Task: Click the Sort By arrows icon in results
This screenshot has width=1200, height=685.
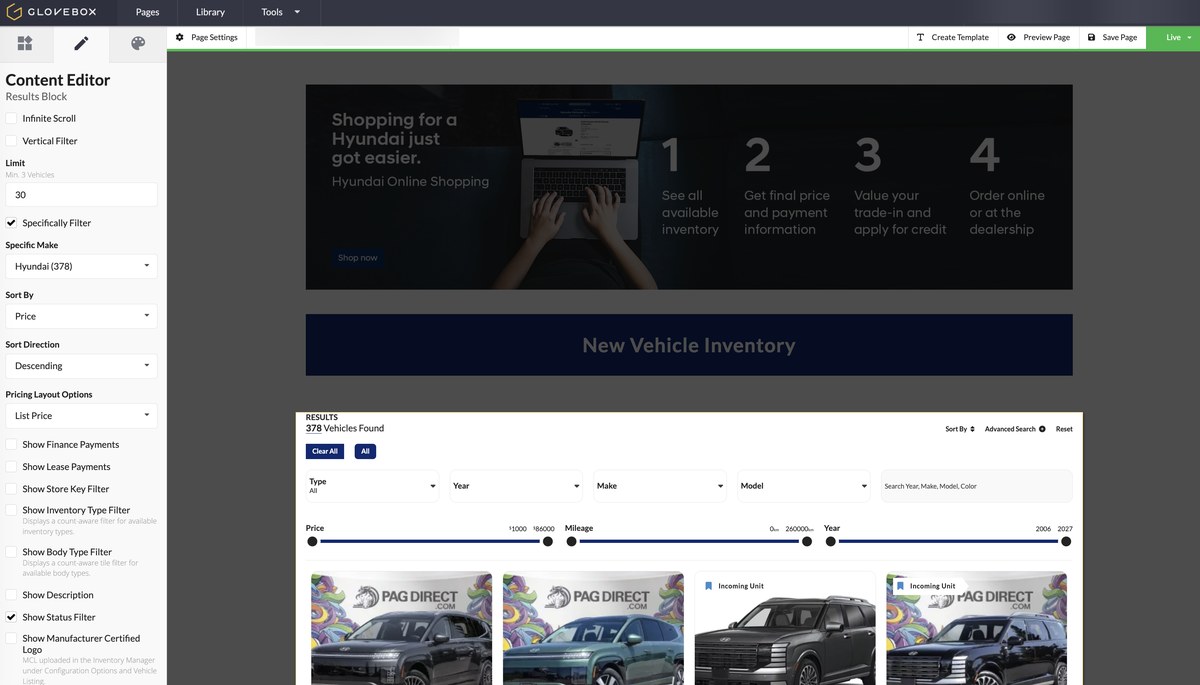Action: [x=972, y=429]
